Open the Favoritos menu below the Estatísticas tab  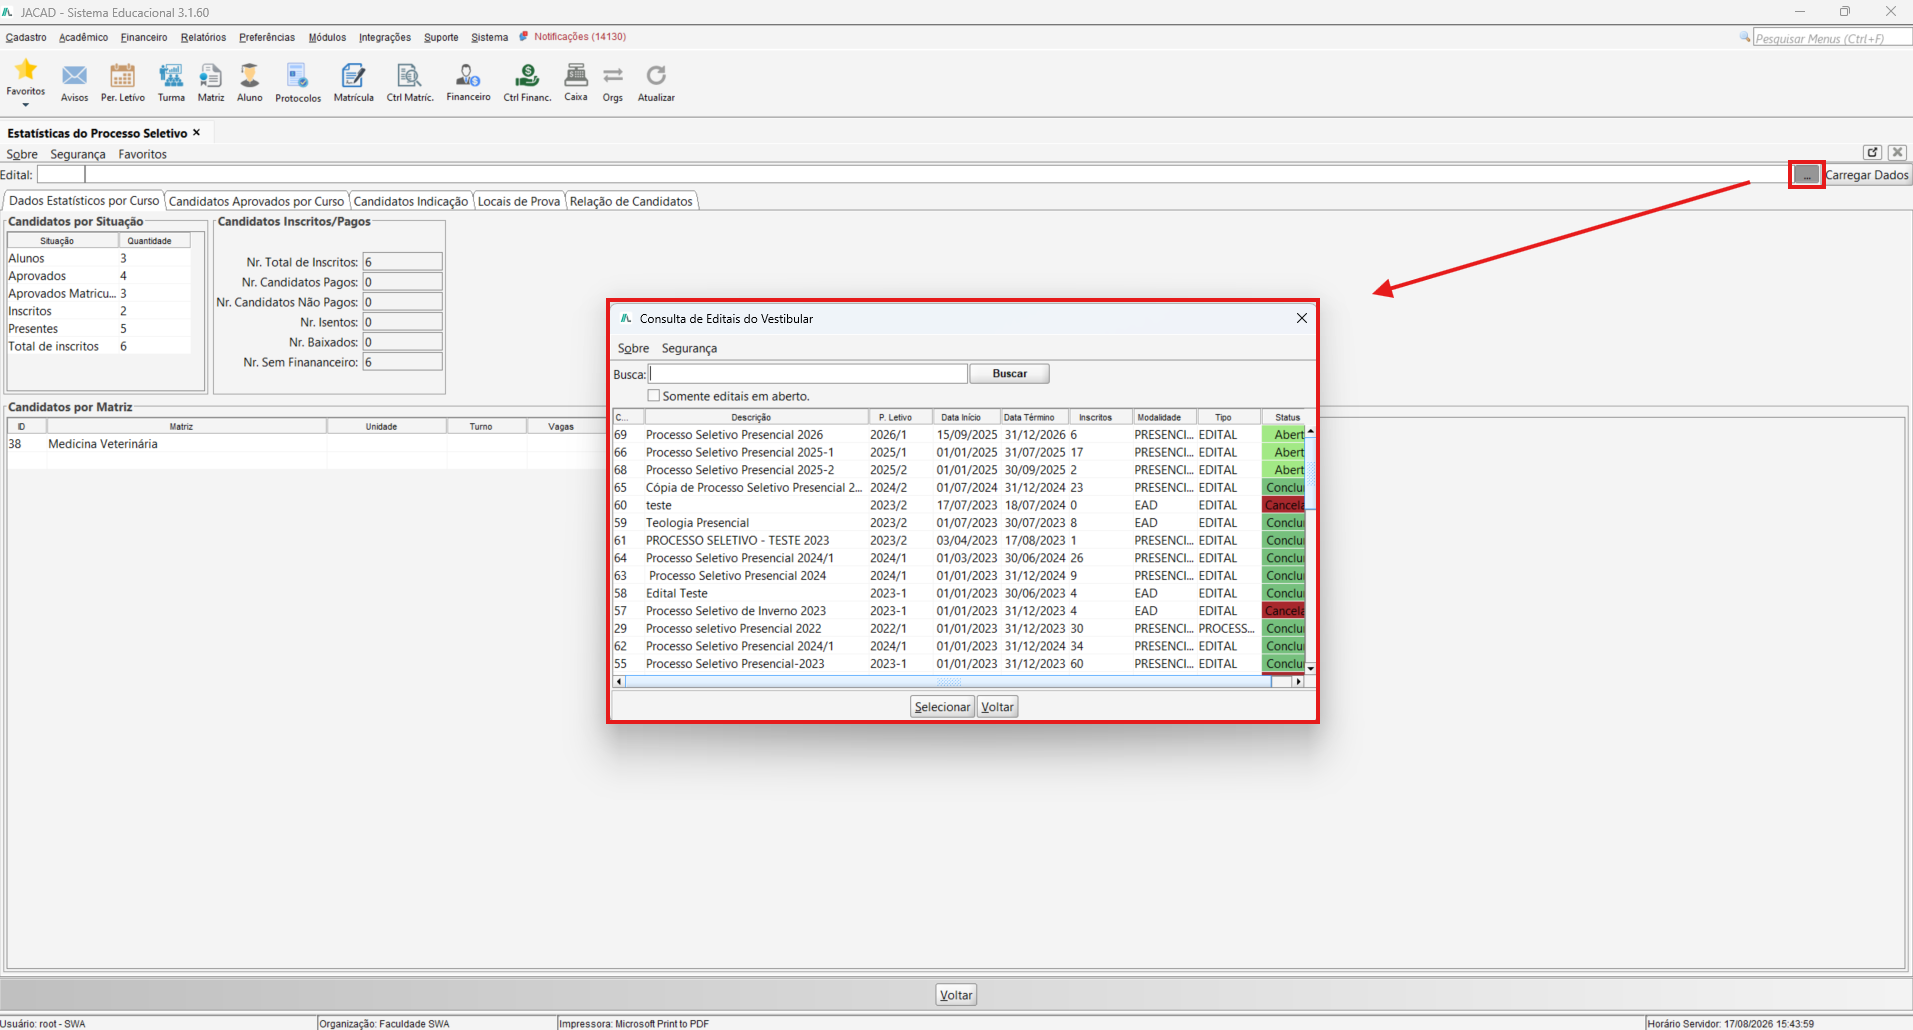coord(142,154)
